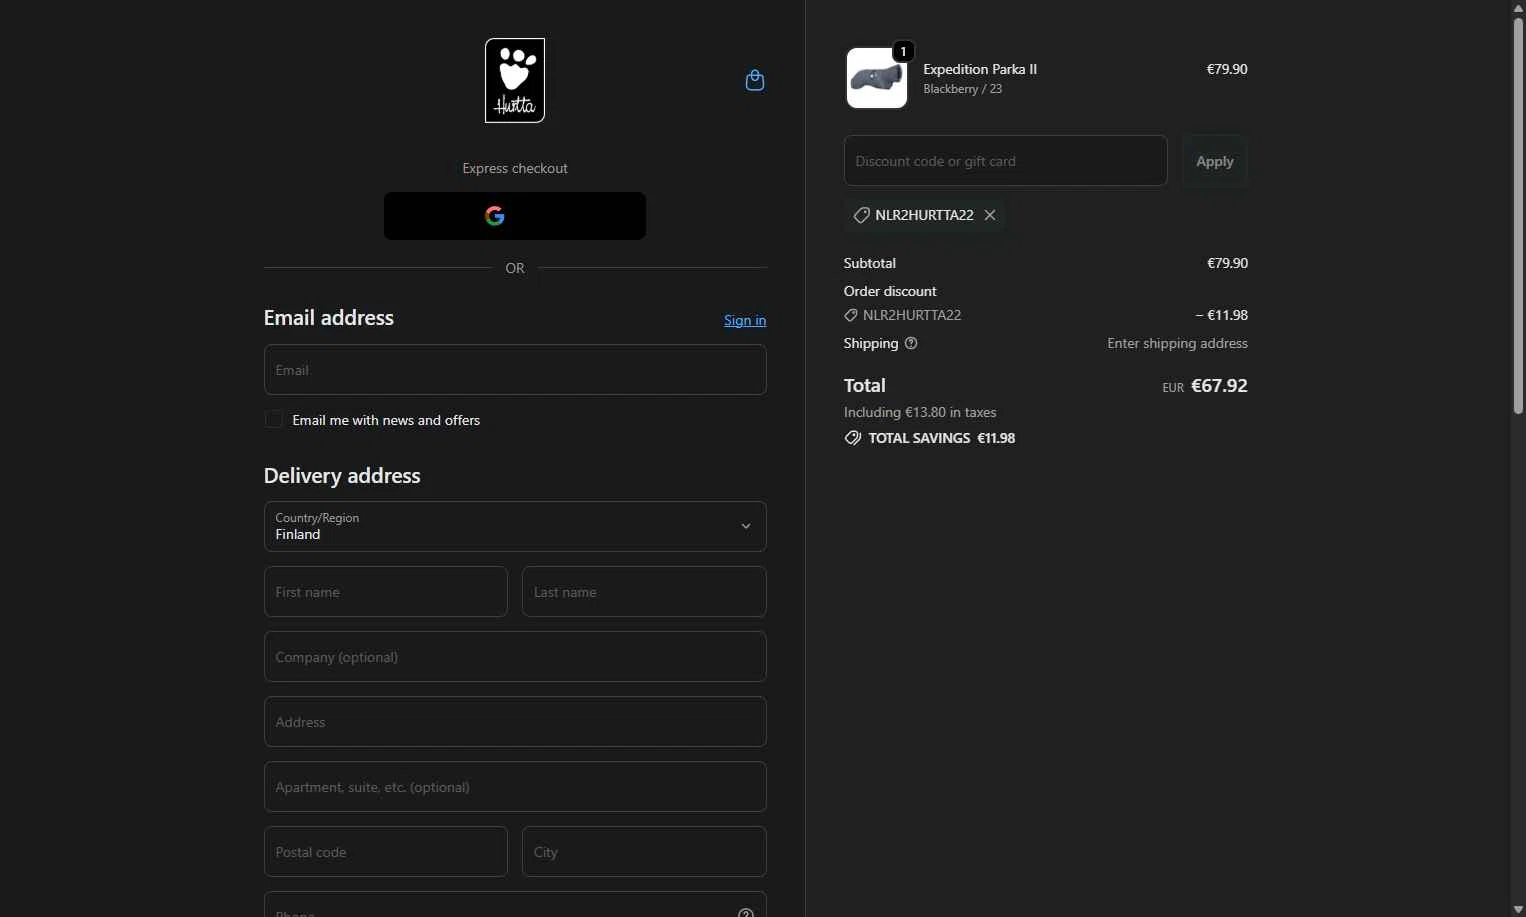
Task: Open the Hurtta logo home link
Action: tap(515, 81)
